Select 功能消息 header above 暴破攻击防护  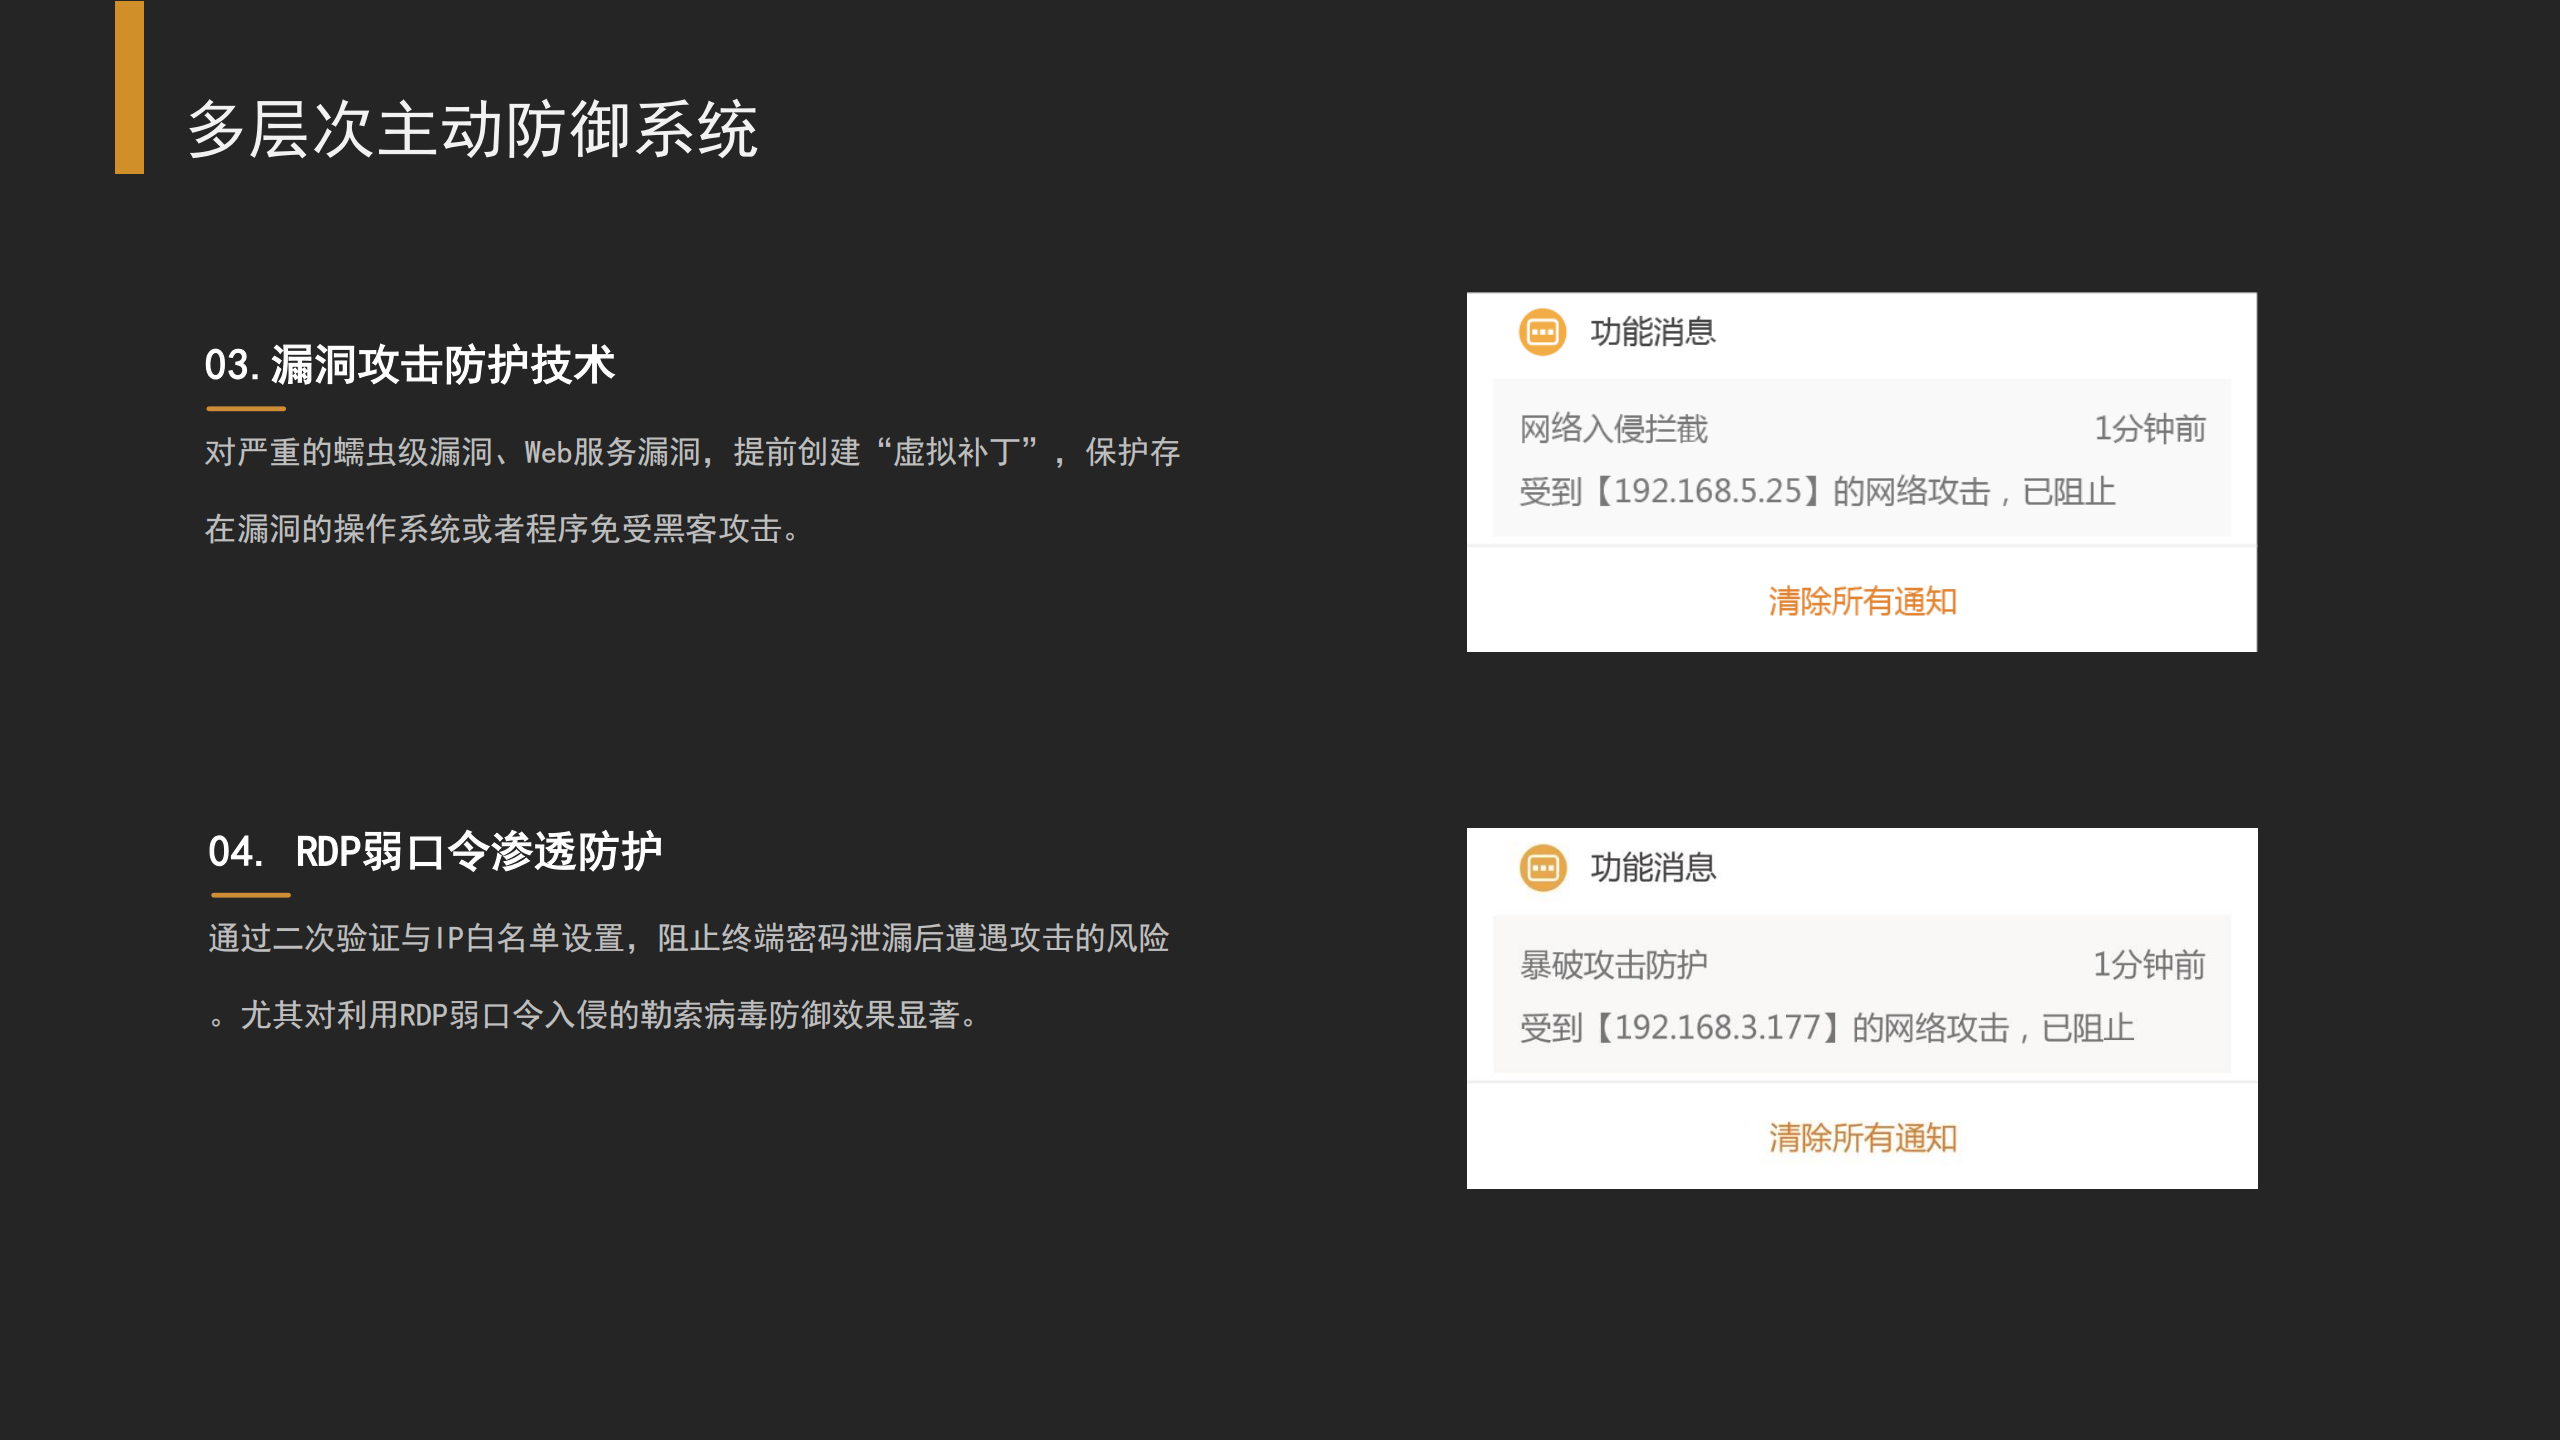1652,867
